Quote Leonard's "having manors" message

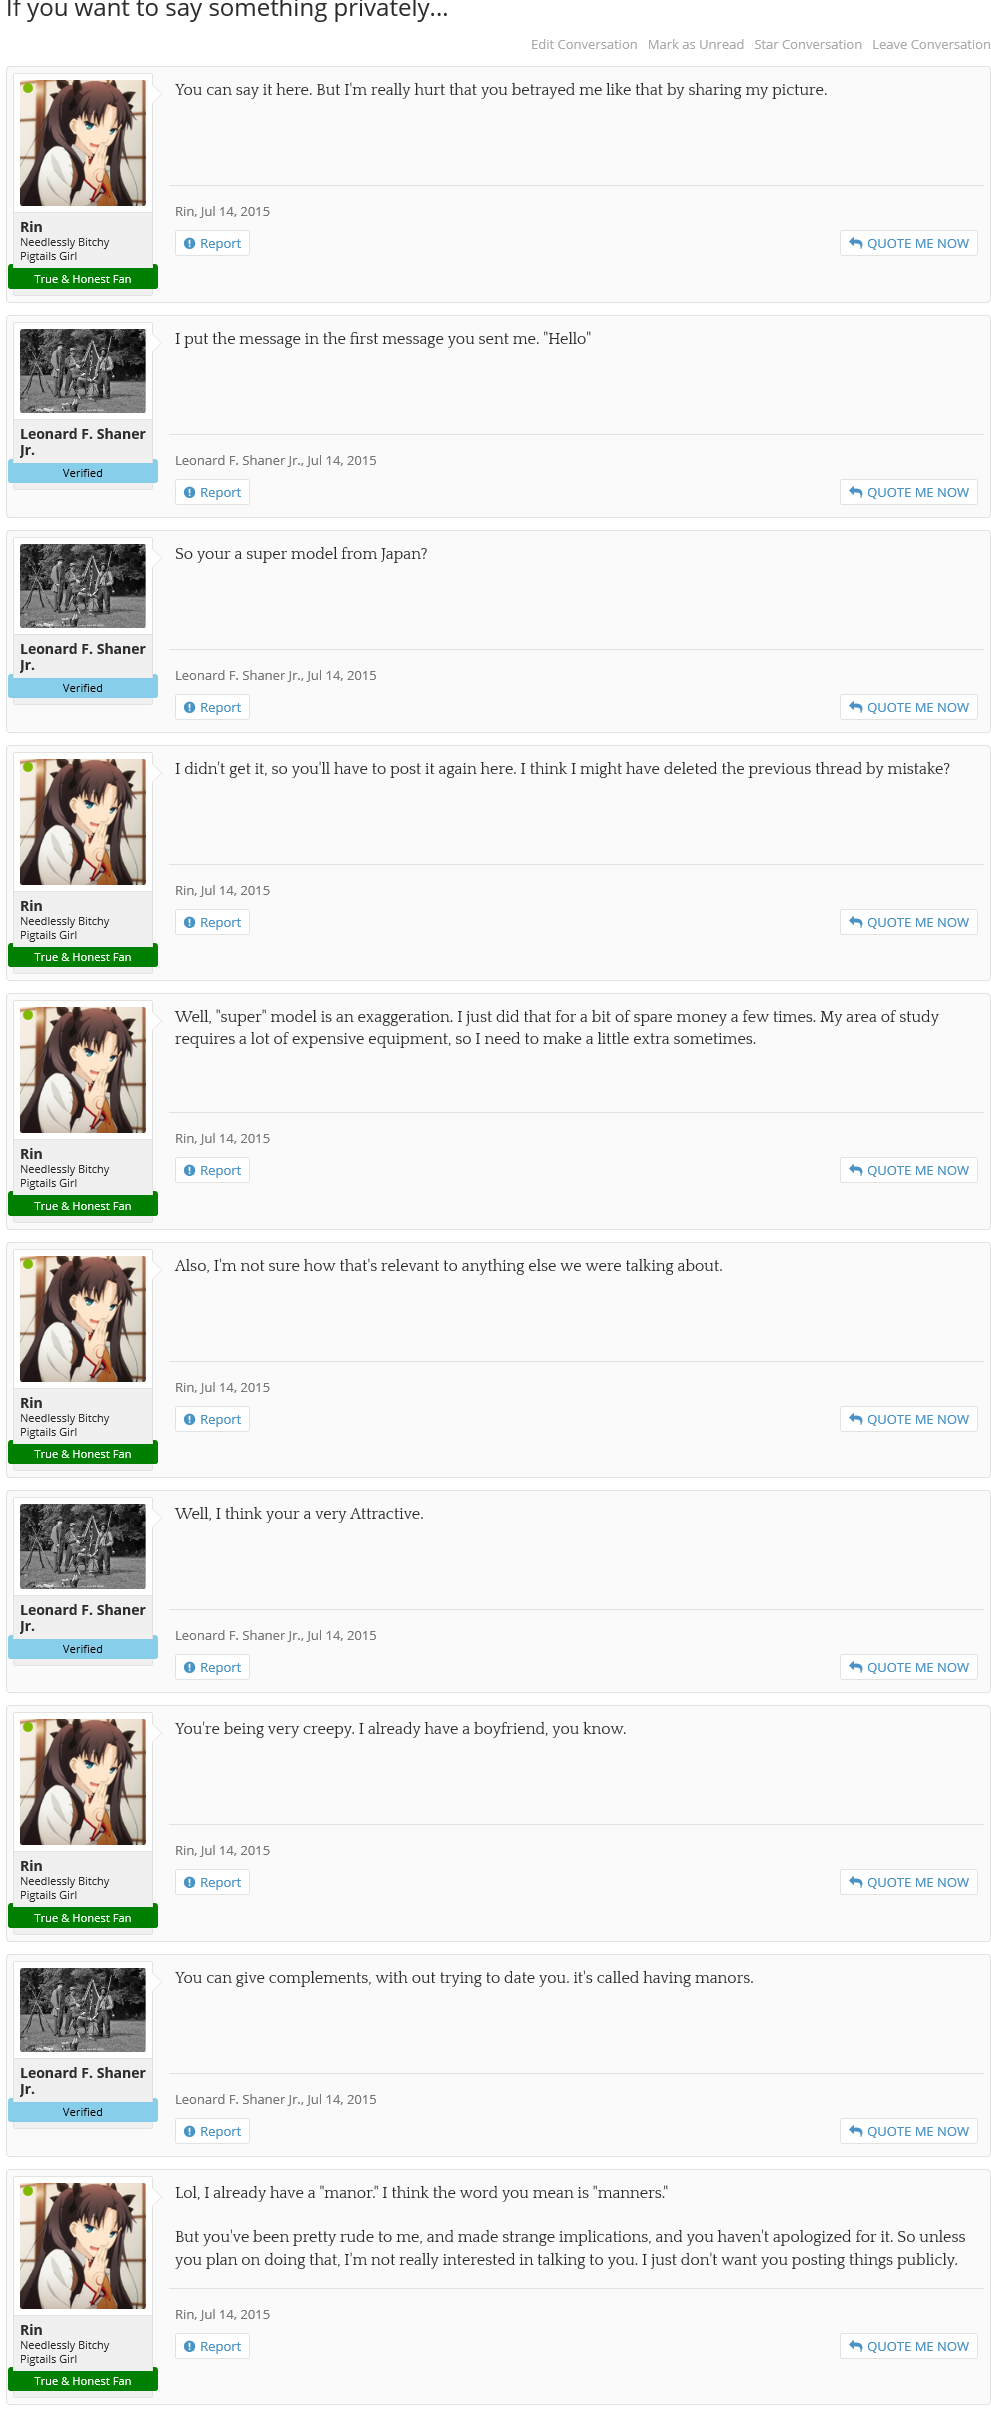(x=909, y=2131)
